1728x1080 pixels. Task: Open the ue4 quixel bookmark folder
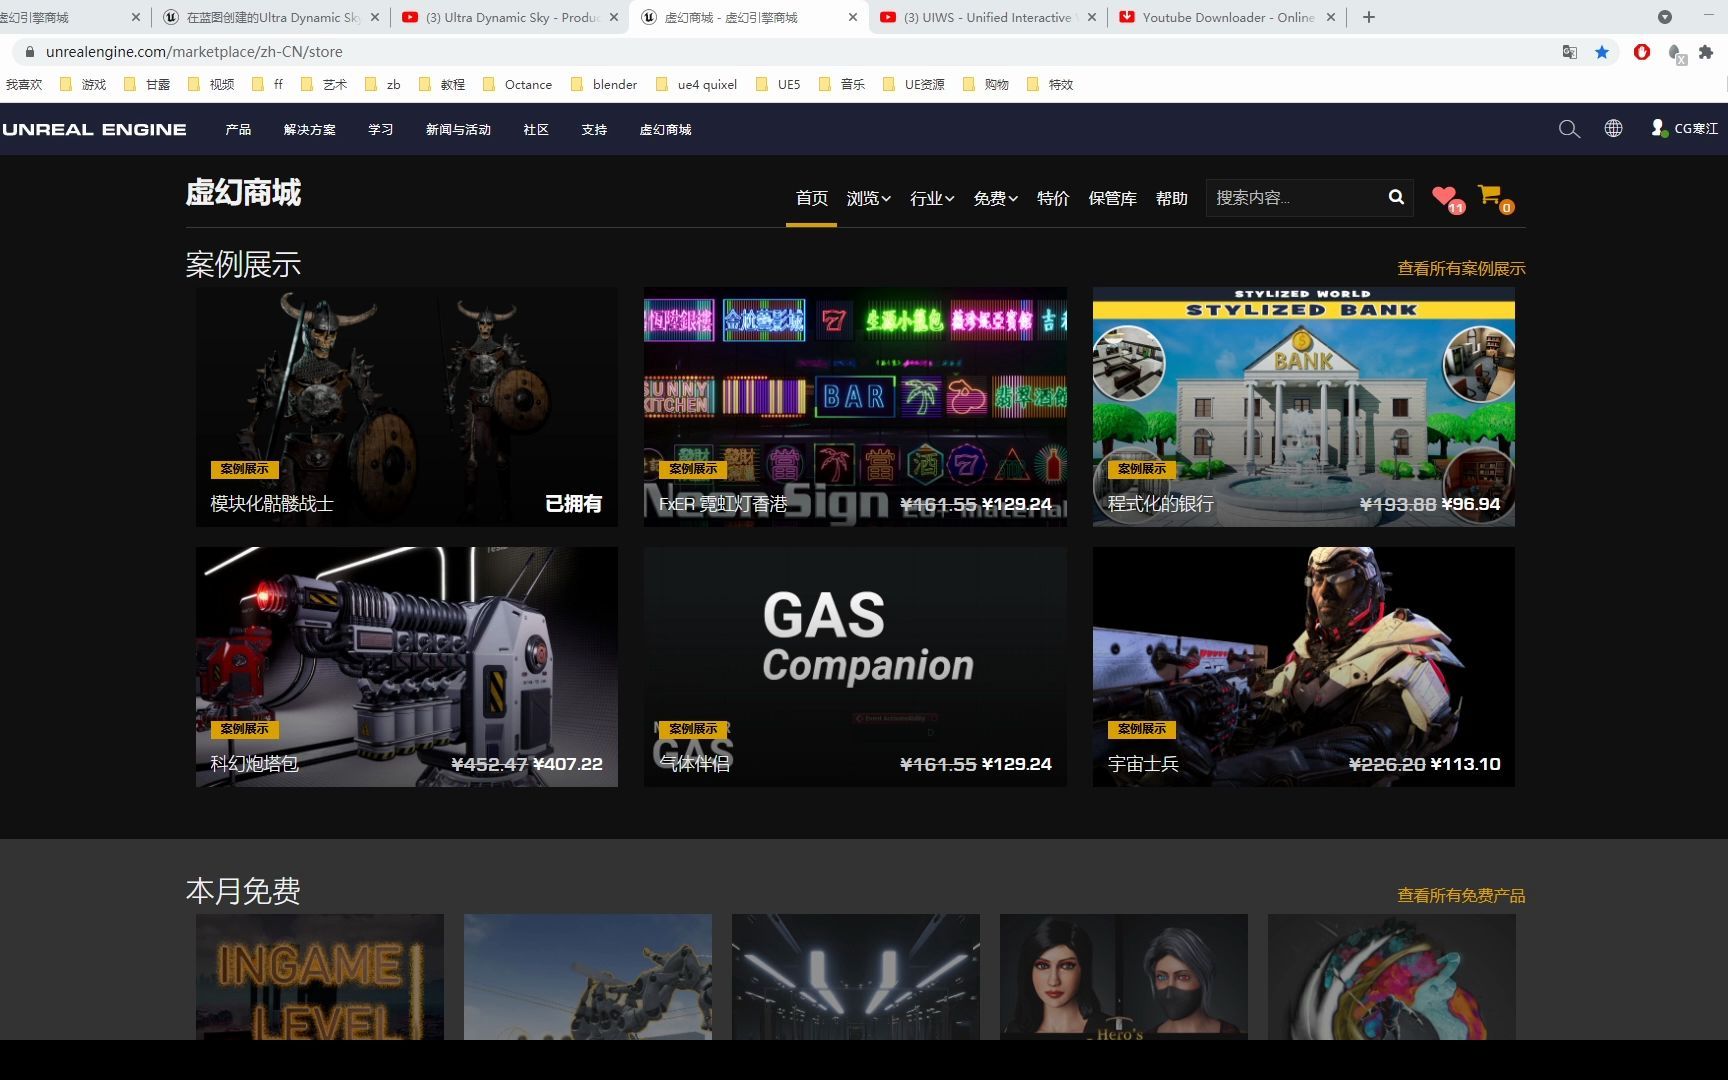(697, 85)
